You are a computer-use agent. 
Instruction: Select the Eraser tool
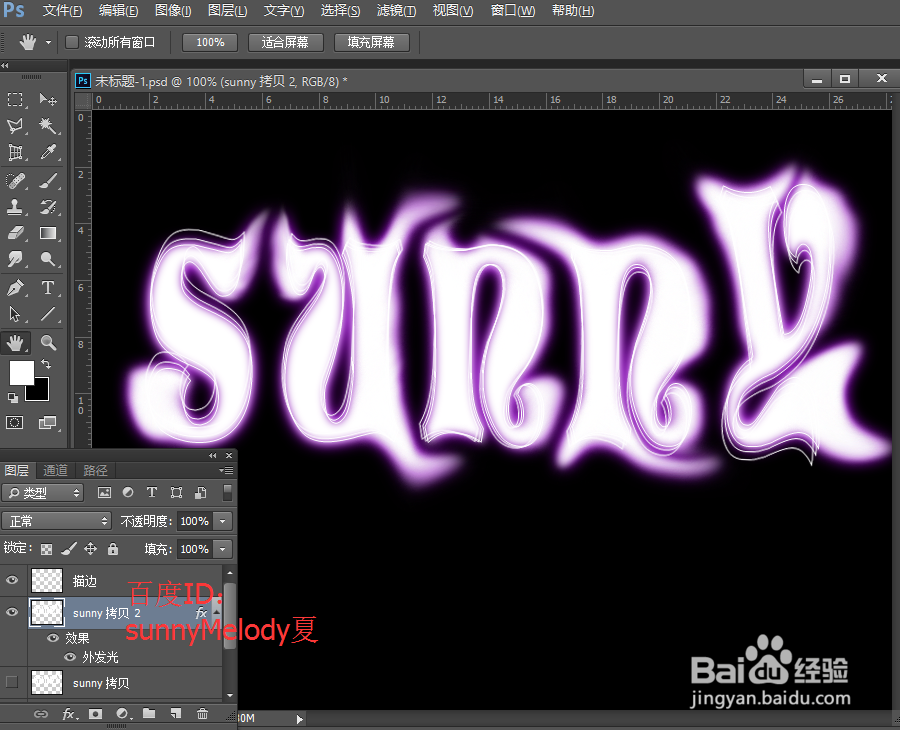coord(15,233)
